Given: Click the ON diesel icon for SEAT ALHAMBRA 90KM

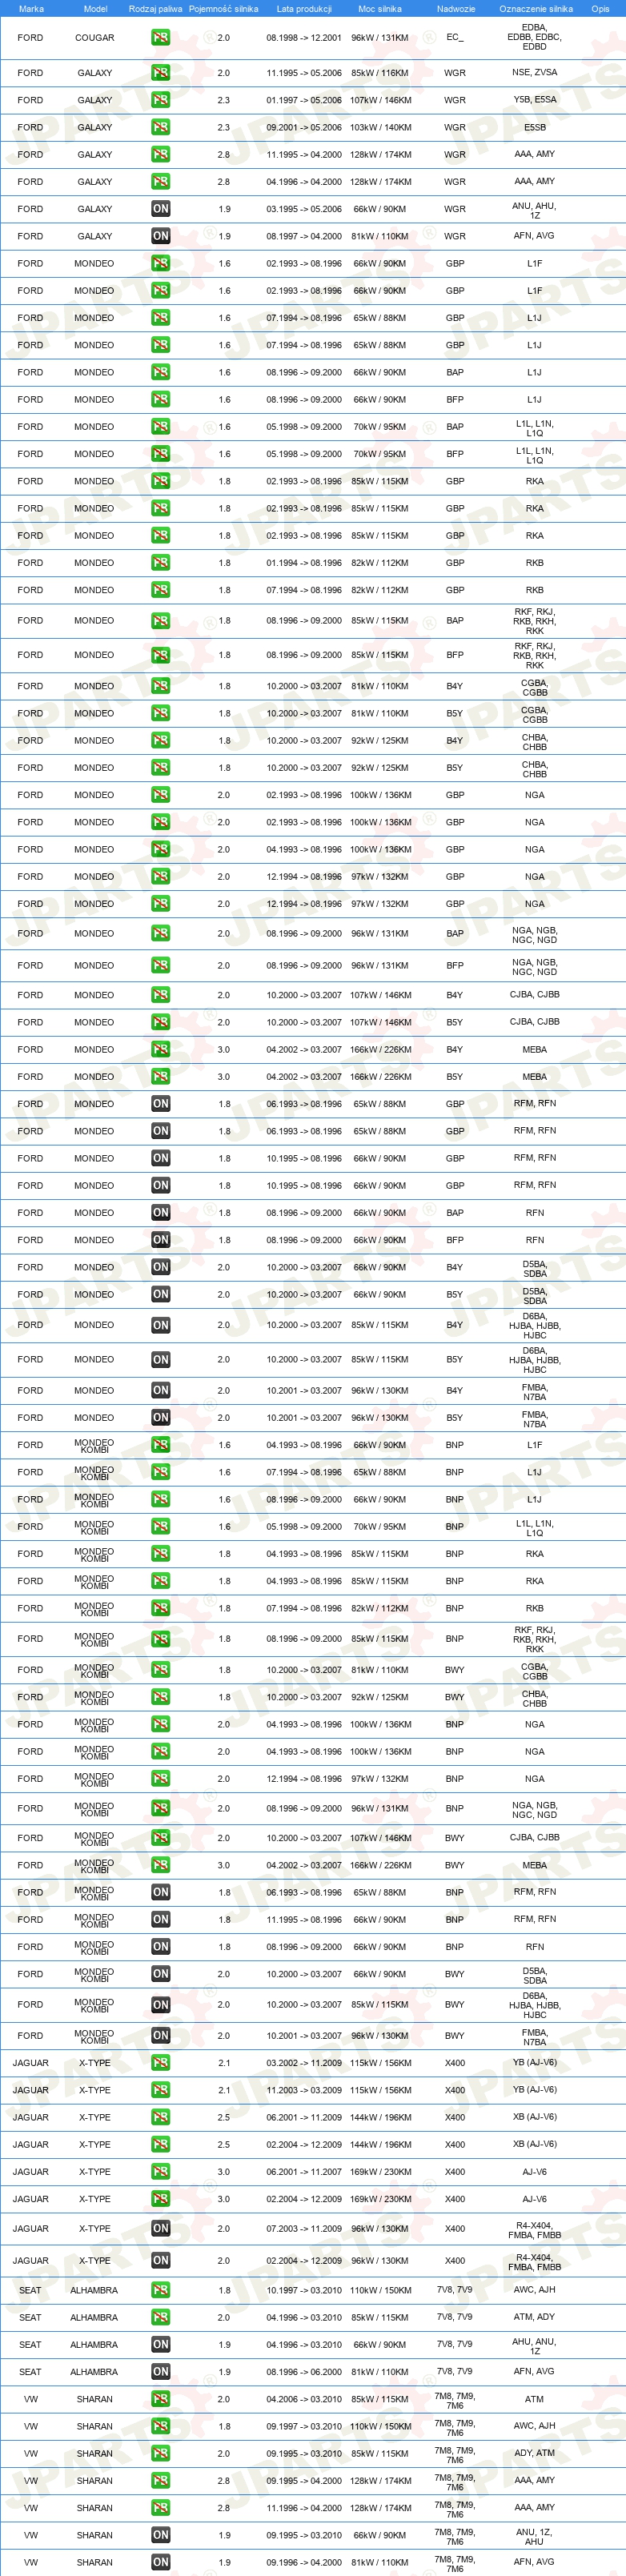Looking at the screenshot, I should coord(160,2344).
